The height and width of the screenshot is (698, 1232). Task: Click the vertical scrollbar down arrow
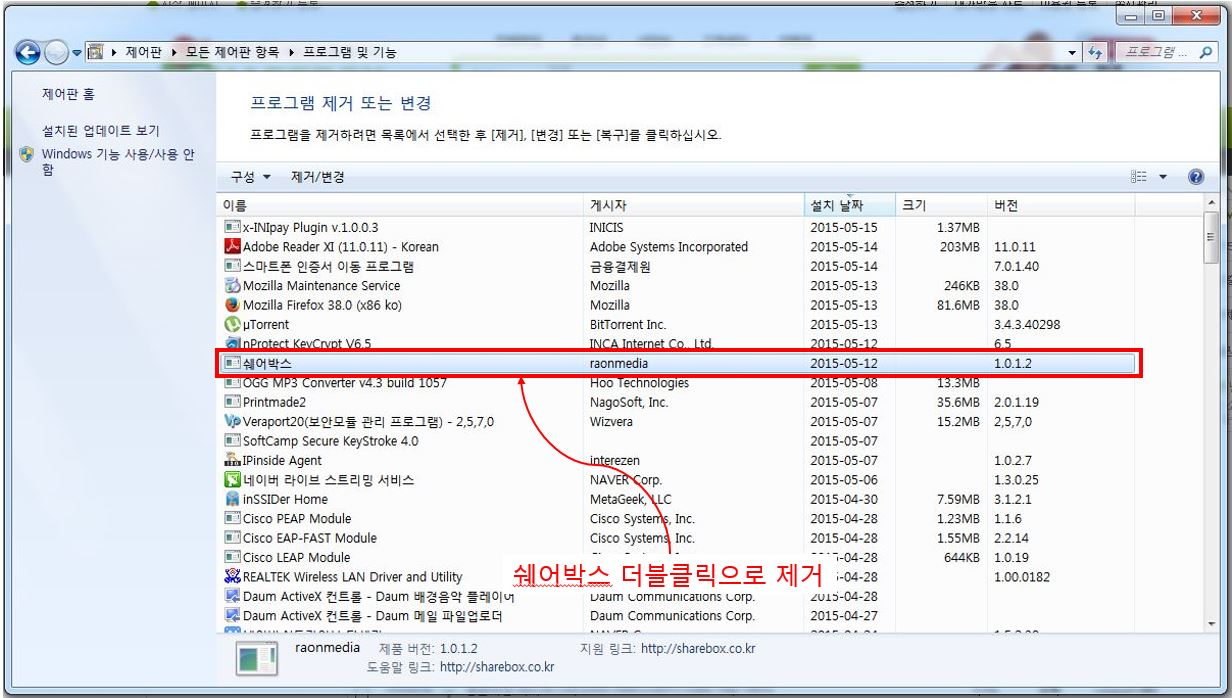(x=1212, y=624)
